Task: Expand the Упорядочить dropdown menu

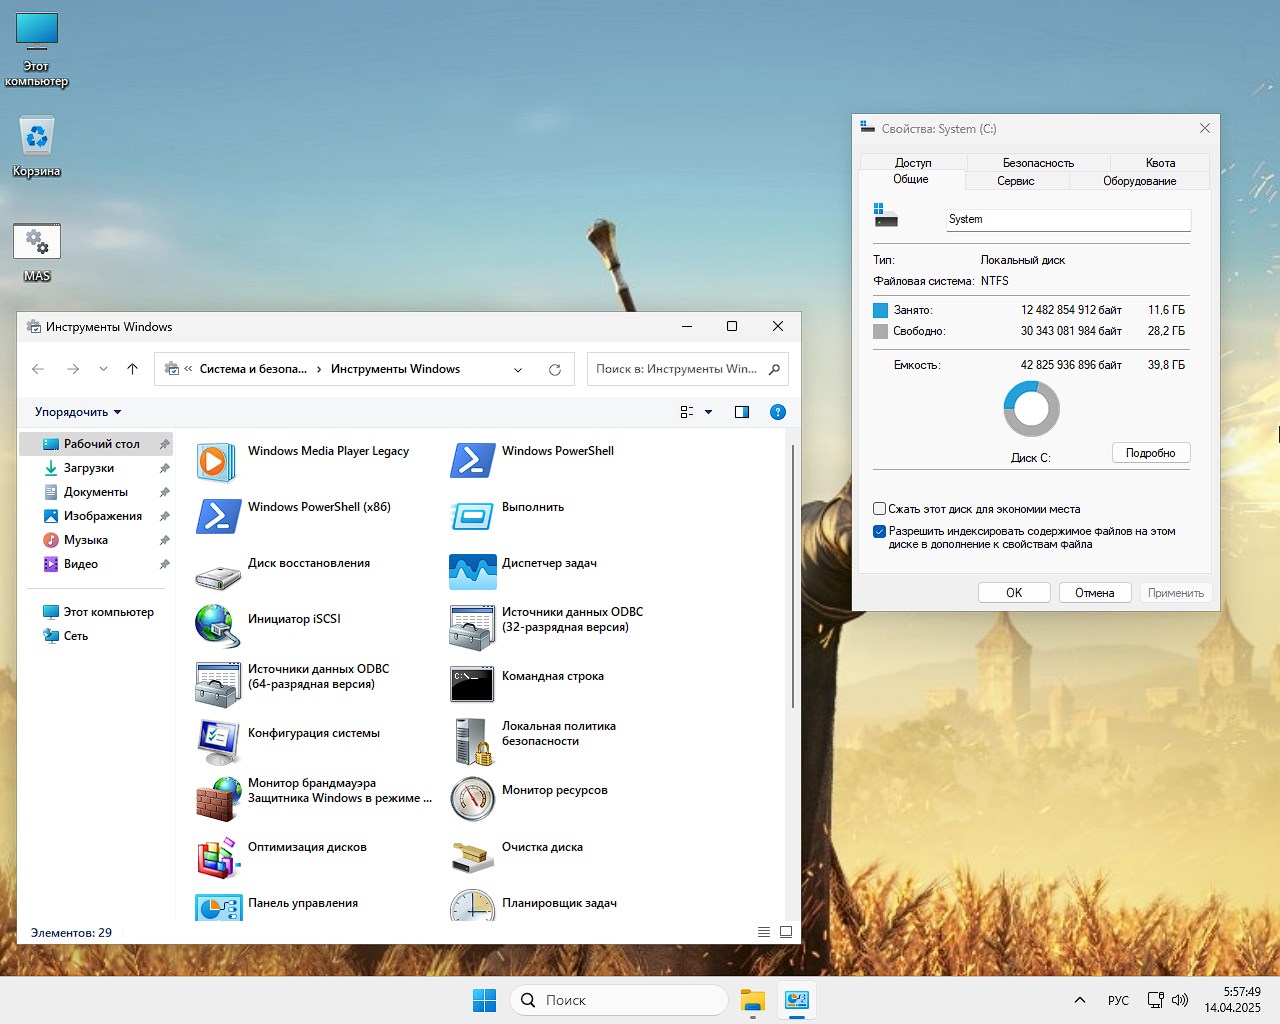Action: coord(78,412)
